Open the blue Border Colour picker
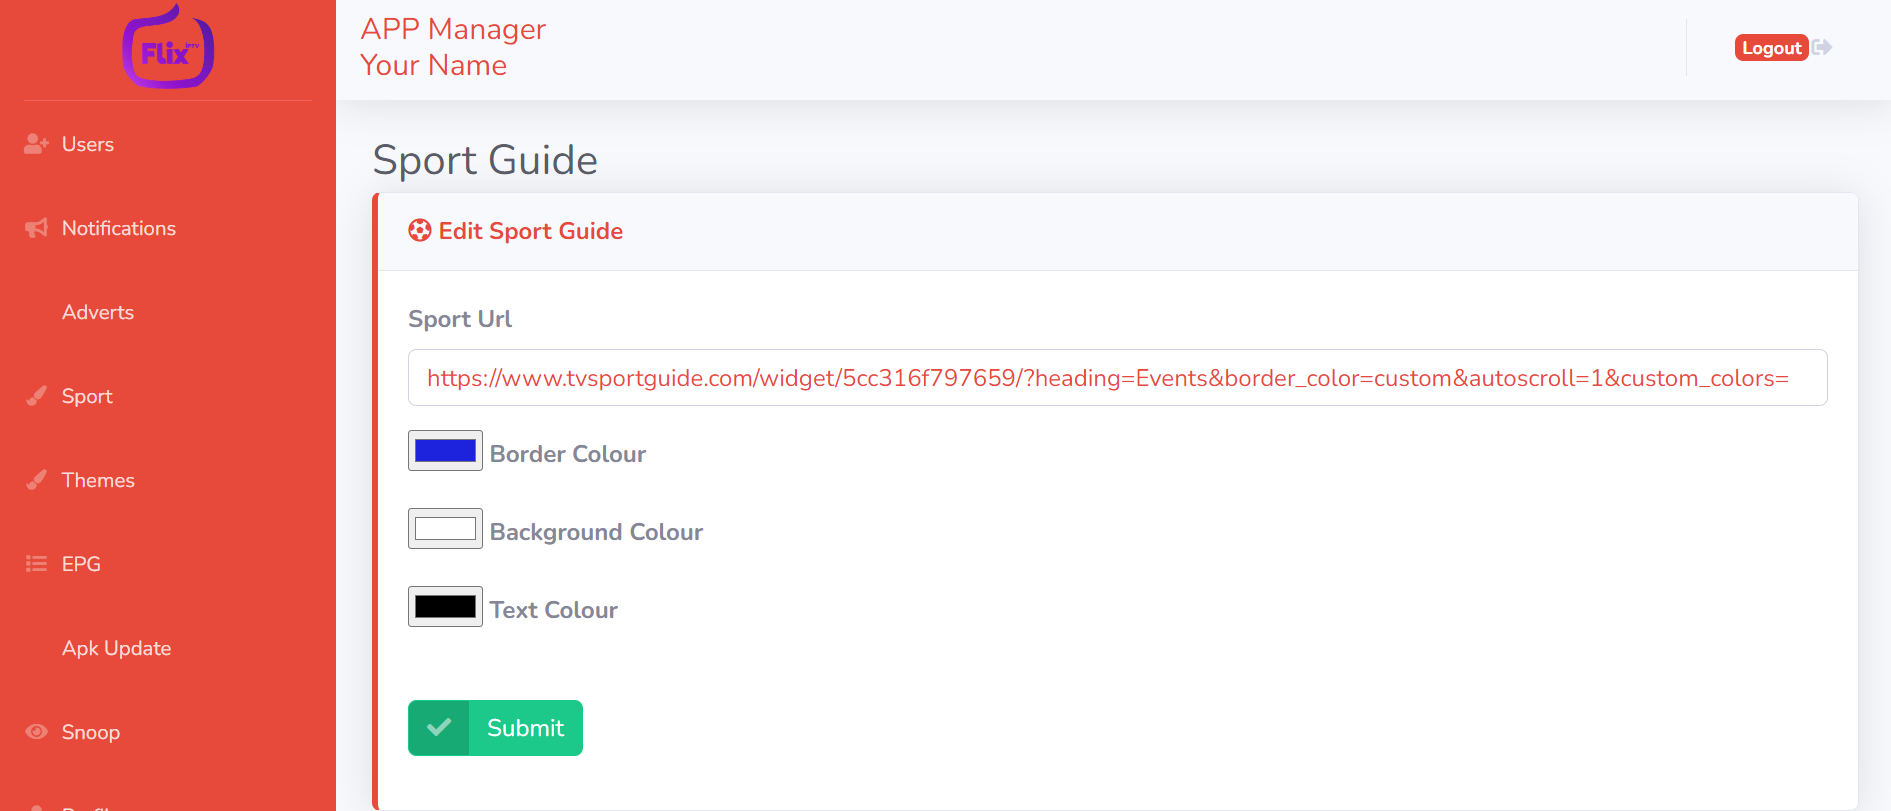This screenshot has width=1891, height=811. pyautogui.click(x=445, y=451)
